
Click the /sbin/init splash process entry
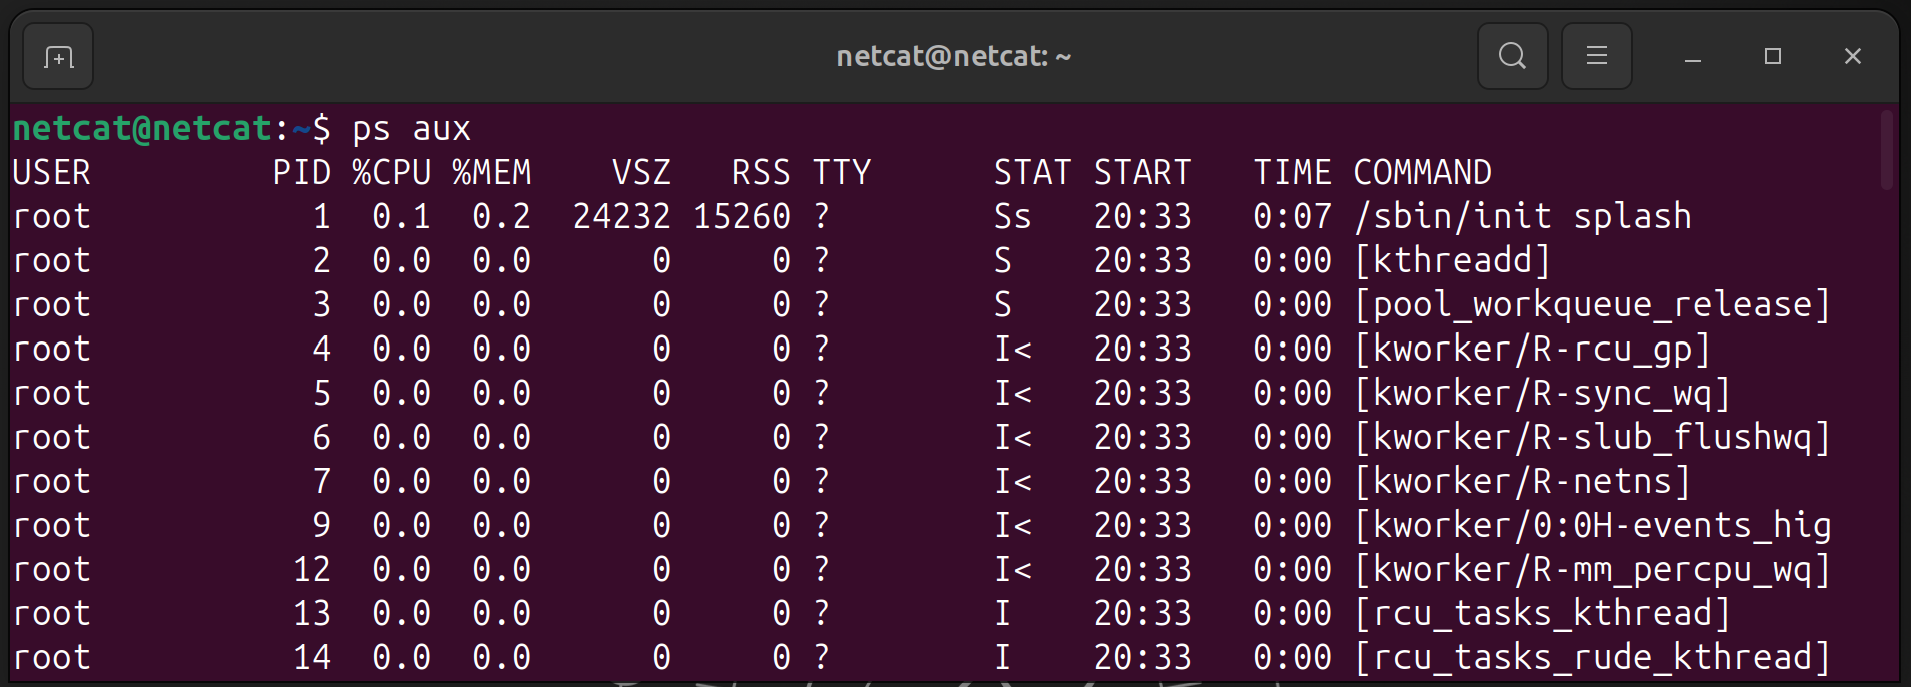click(1522, 217)
